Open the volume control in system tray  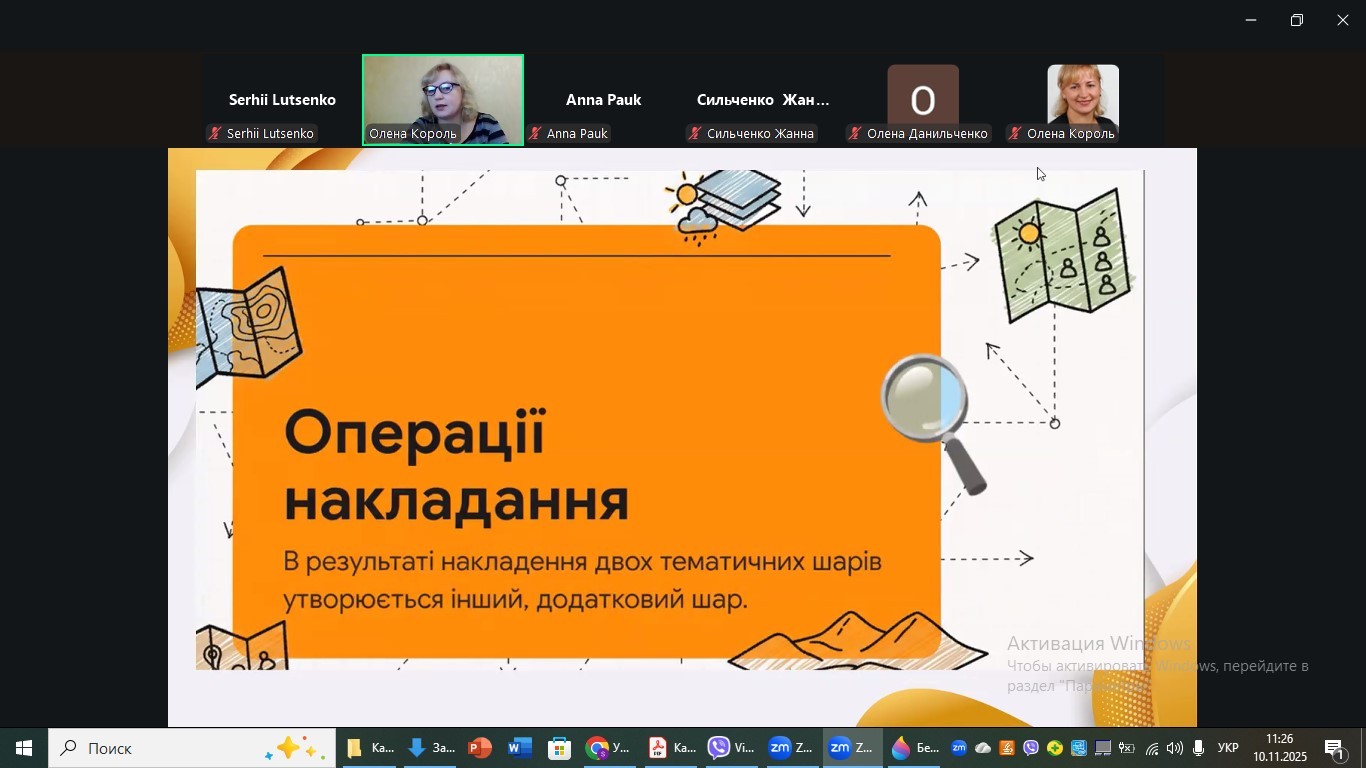coord(1175,748)
